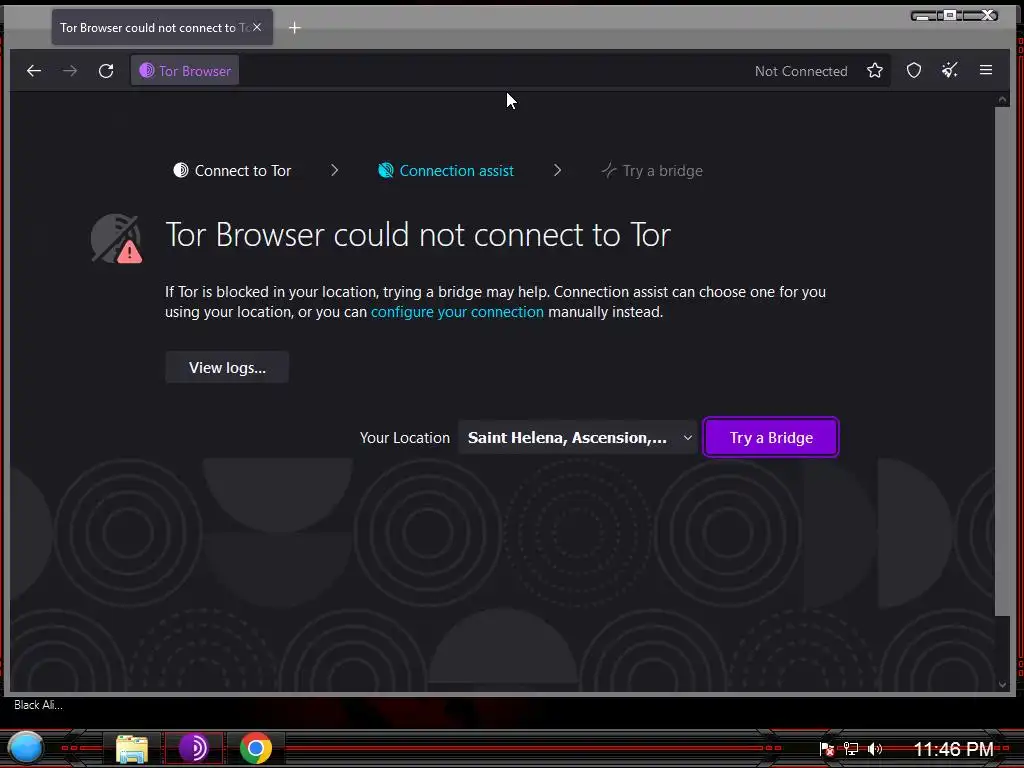Click the 'Connect to Tor' breadcrumb

click(232, 170)
